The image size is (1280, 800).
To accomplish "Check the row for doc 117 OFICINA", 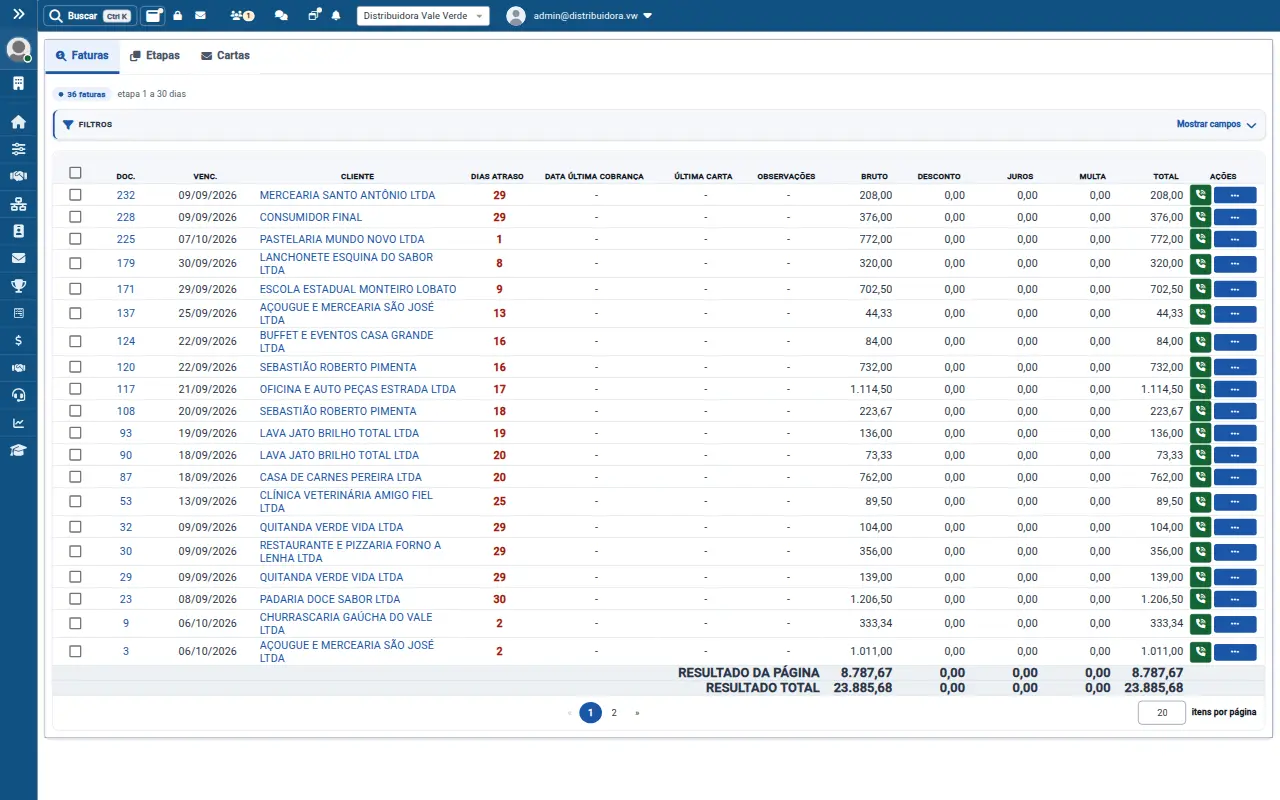I will tap(75, 389).
